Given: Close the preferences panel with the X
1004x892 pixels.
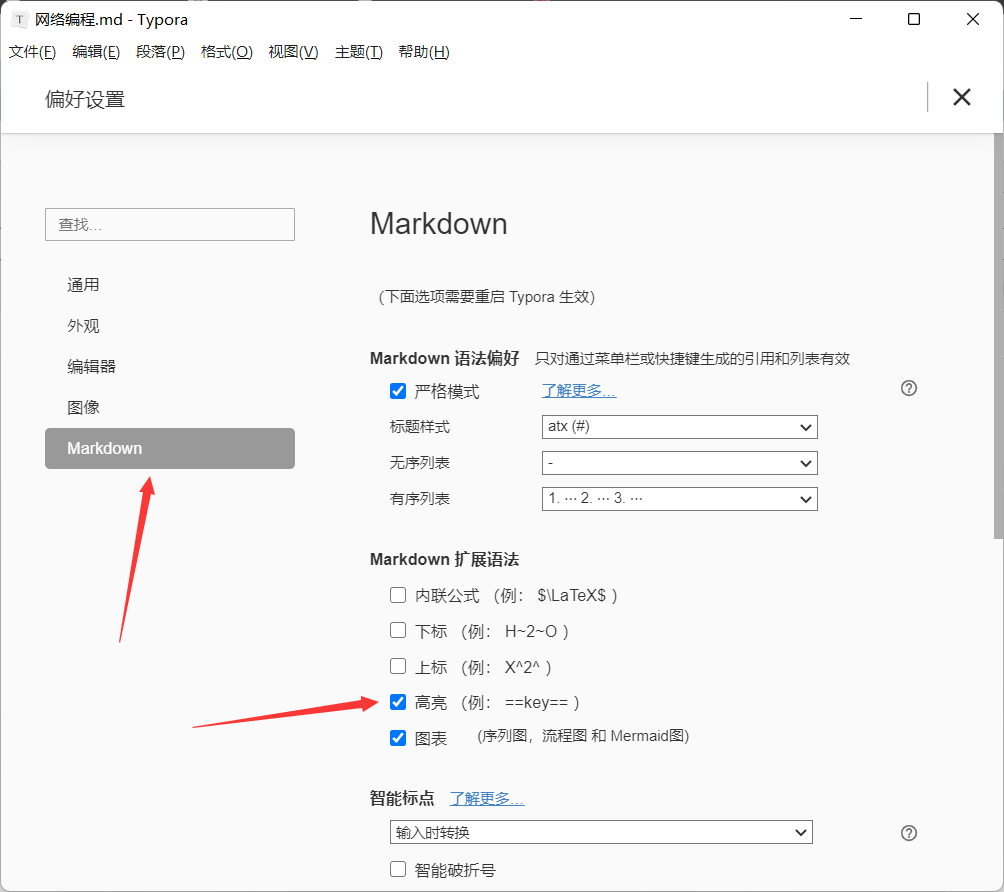Looking at the screenshot, I should pyautogui.click(x=961, y=97).
